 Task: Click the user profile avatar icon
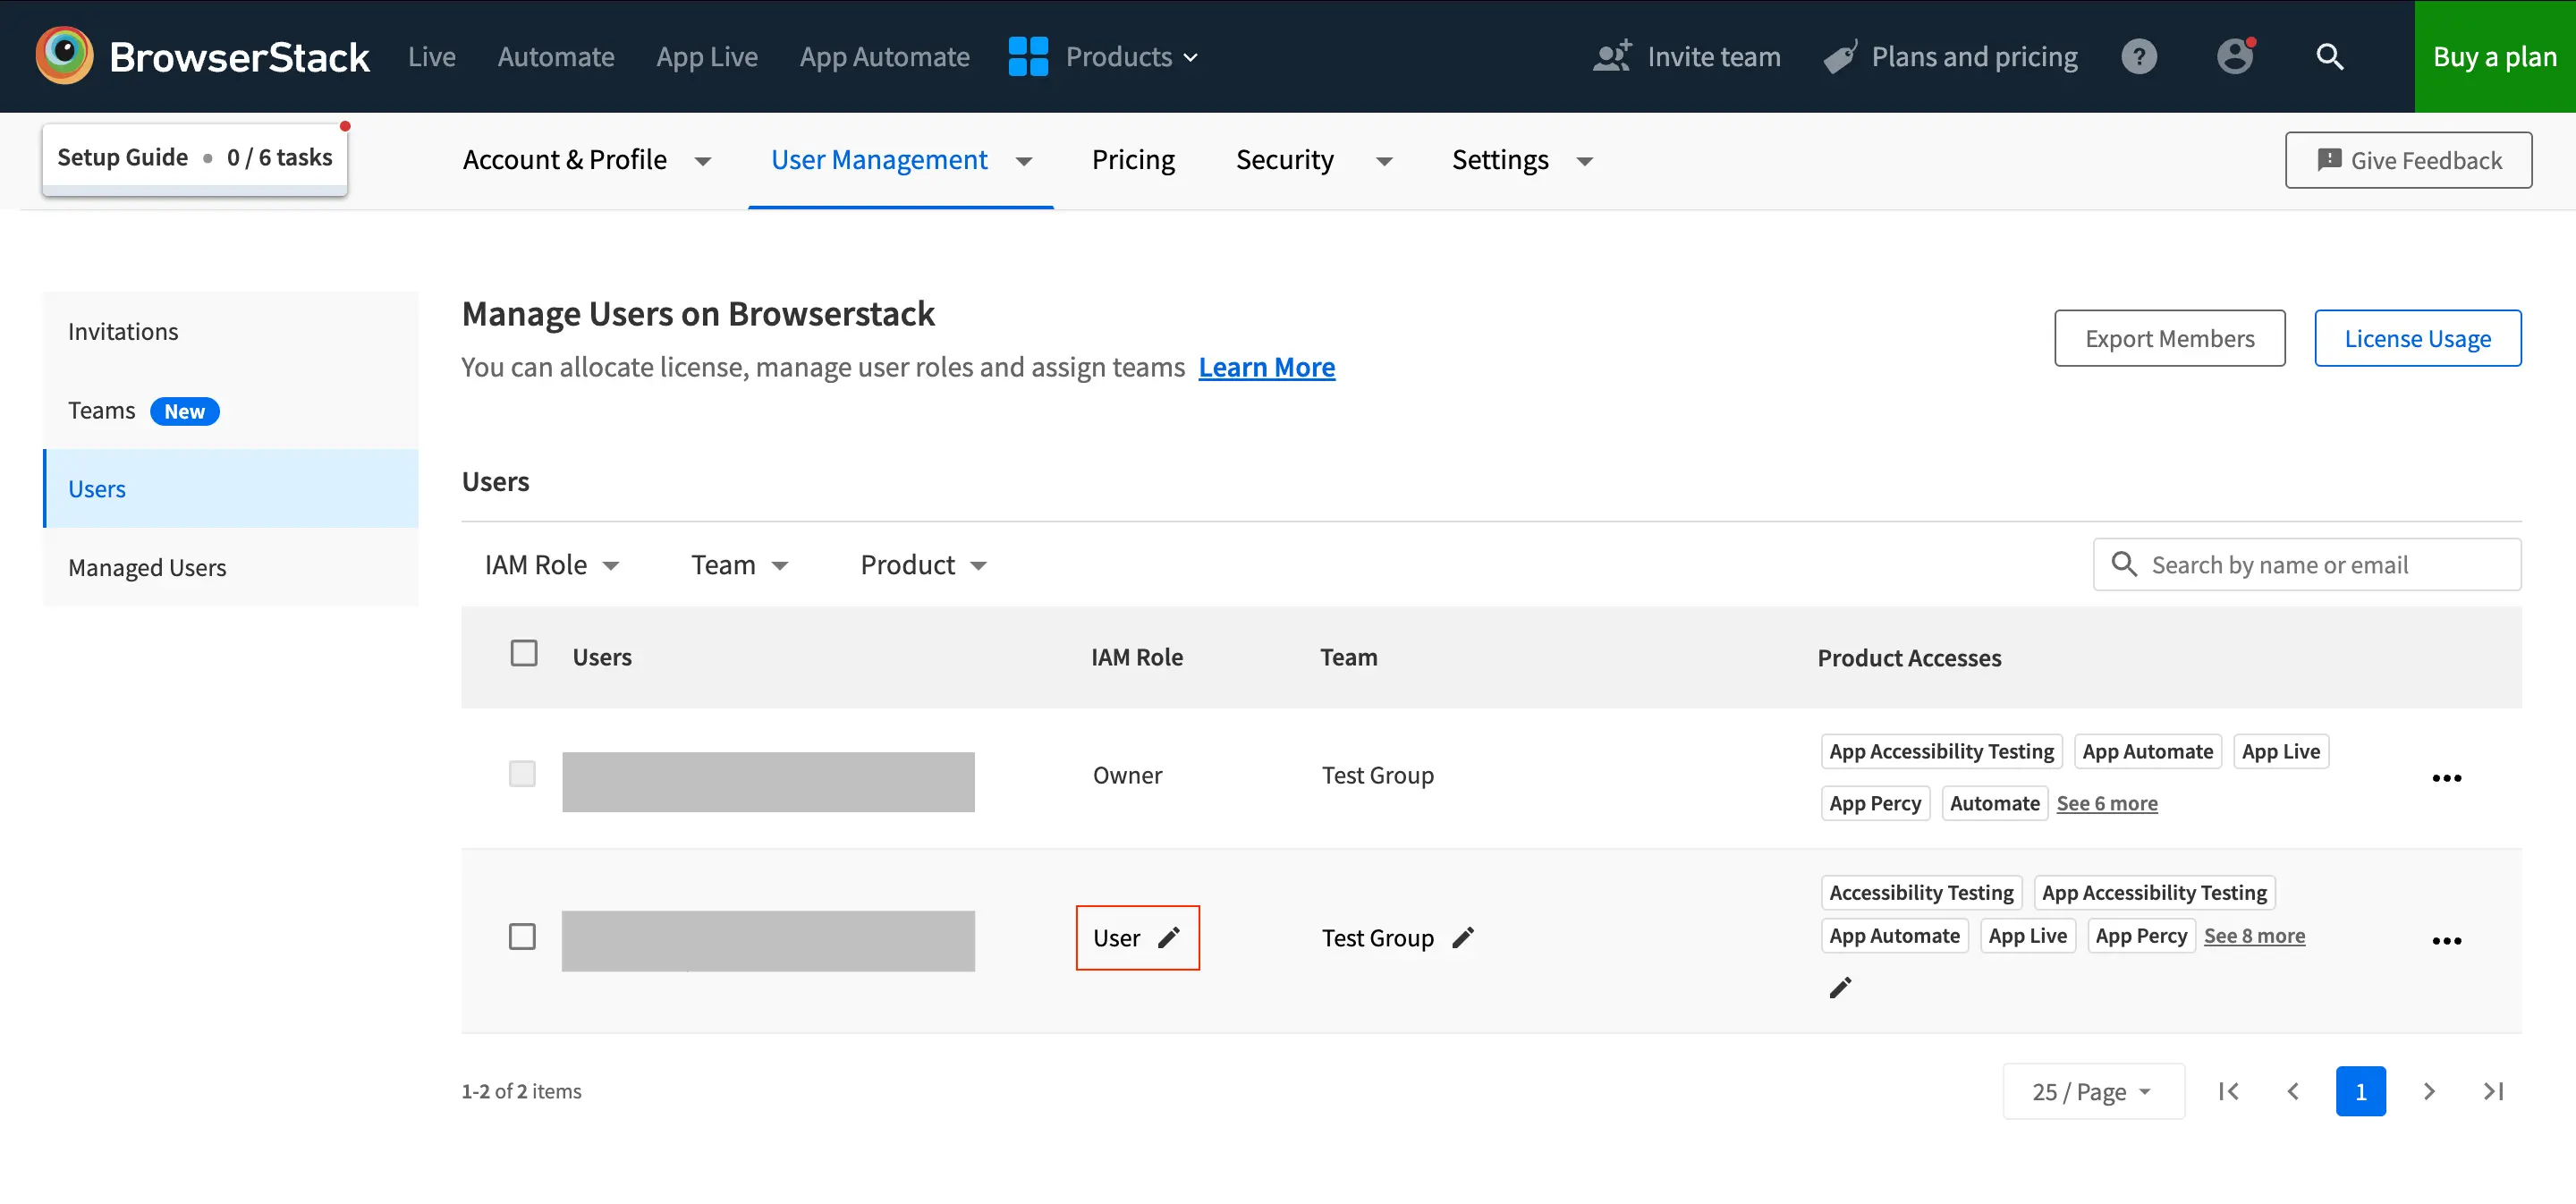pyautogui.click(x=2234, y=55)
